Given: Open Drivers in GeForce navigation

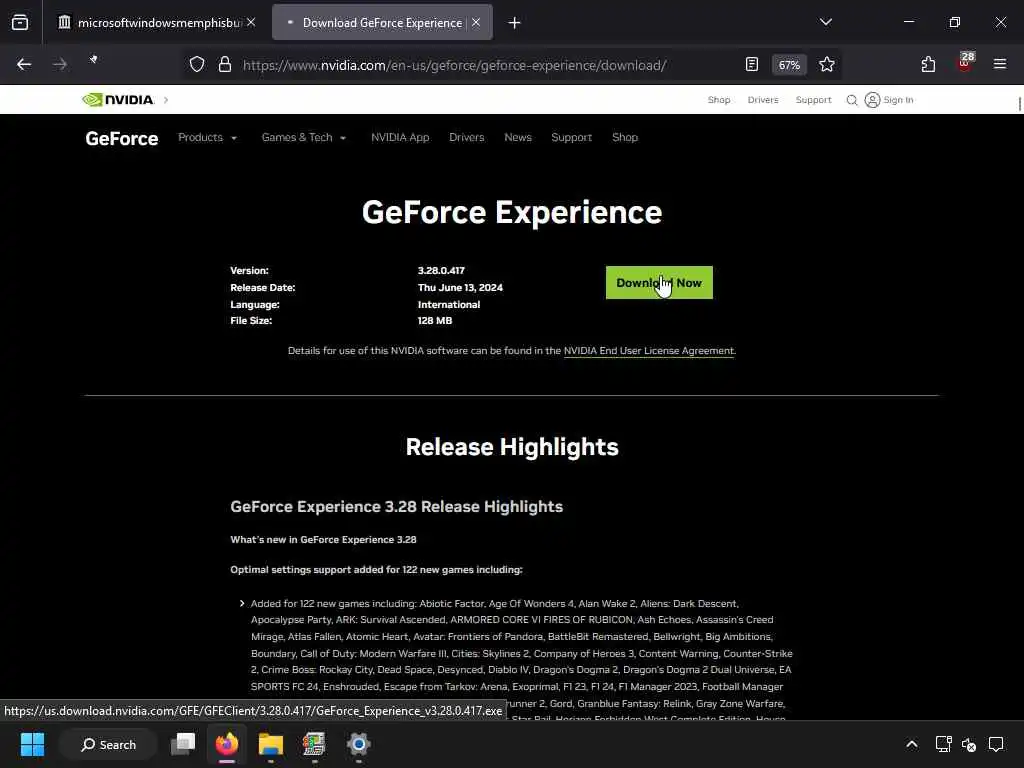Looking at the screenshot, I should click(466, 138).
